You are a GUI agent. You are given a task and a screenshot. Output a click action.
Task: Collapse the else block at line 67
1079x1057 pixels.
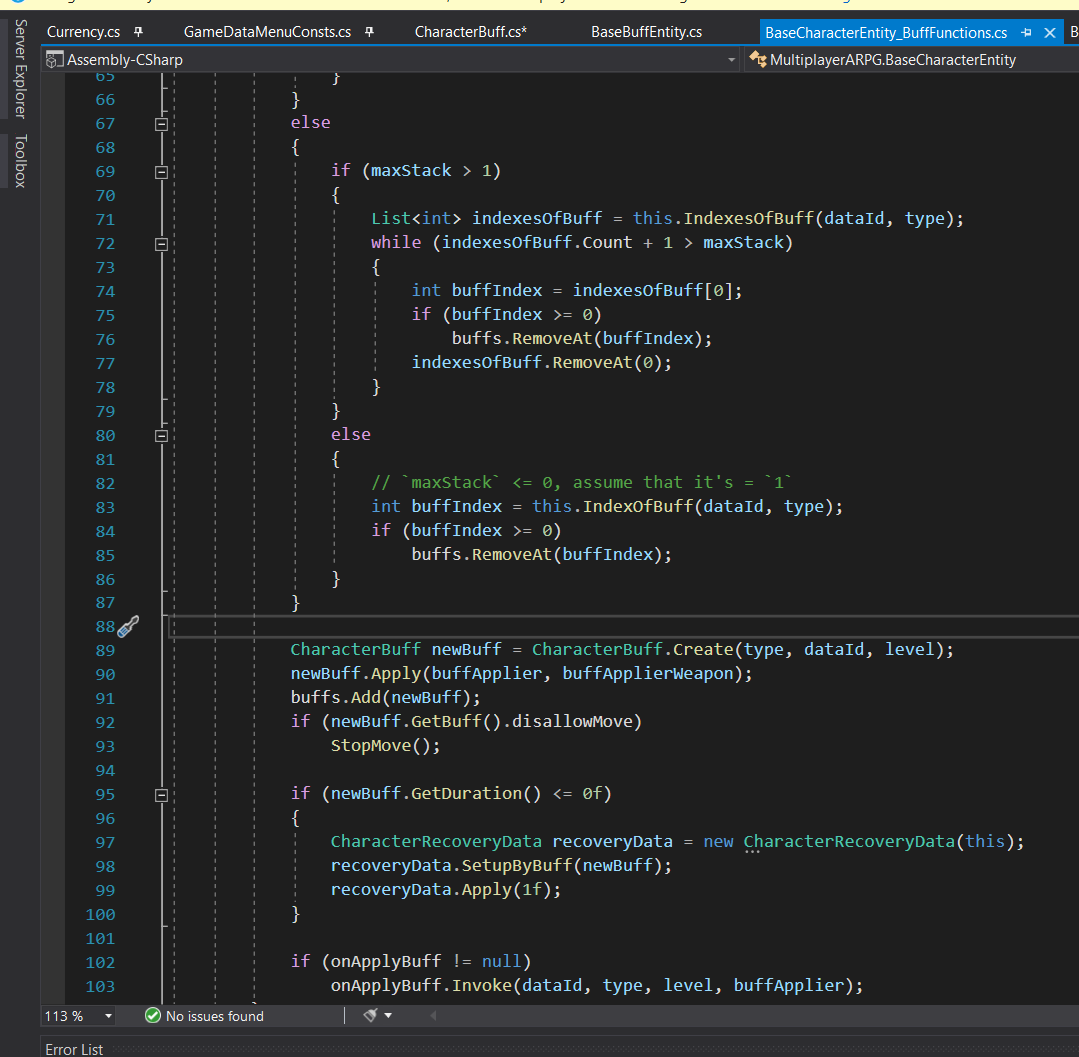coord(162,125)
